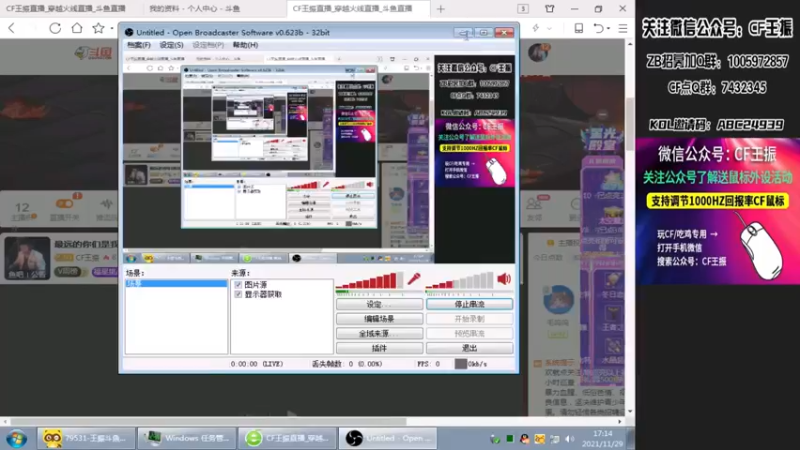The image size is (800, 450).
Task: Go to the browser home page icon
Action: (77, 28)
